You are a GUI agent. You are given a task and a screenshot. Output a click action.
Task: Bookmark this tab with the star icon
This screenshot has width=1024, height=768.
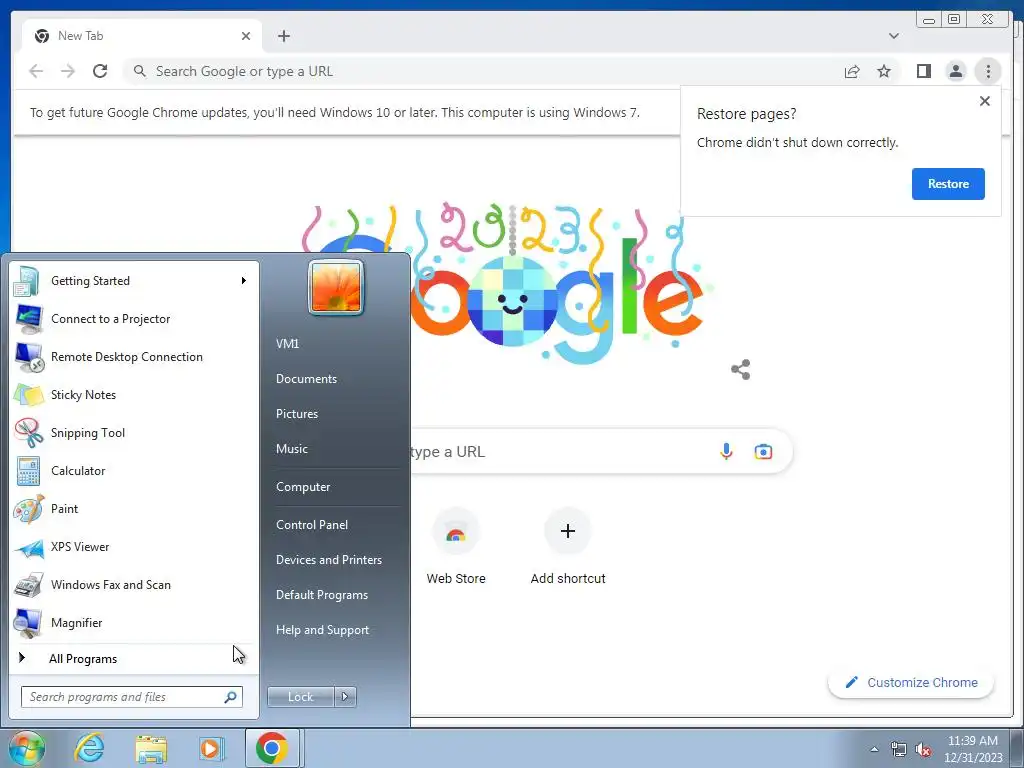point(884,71)
